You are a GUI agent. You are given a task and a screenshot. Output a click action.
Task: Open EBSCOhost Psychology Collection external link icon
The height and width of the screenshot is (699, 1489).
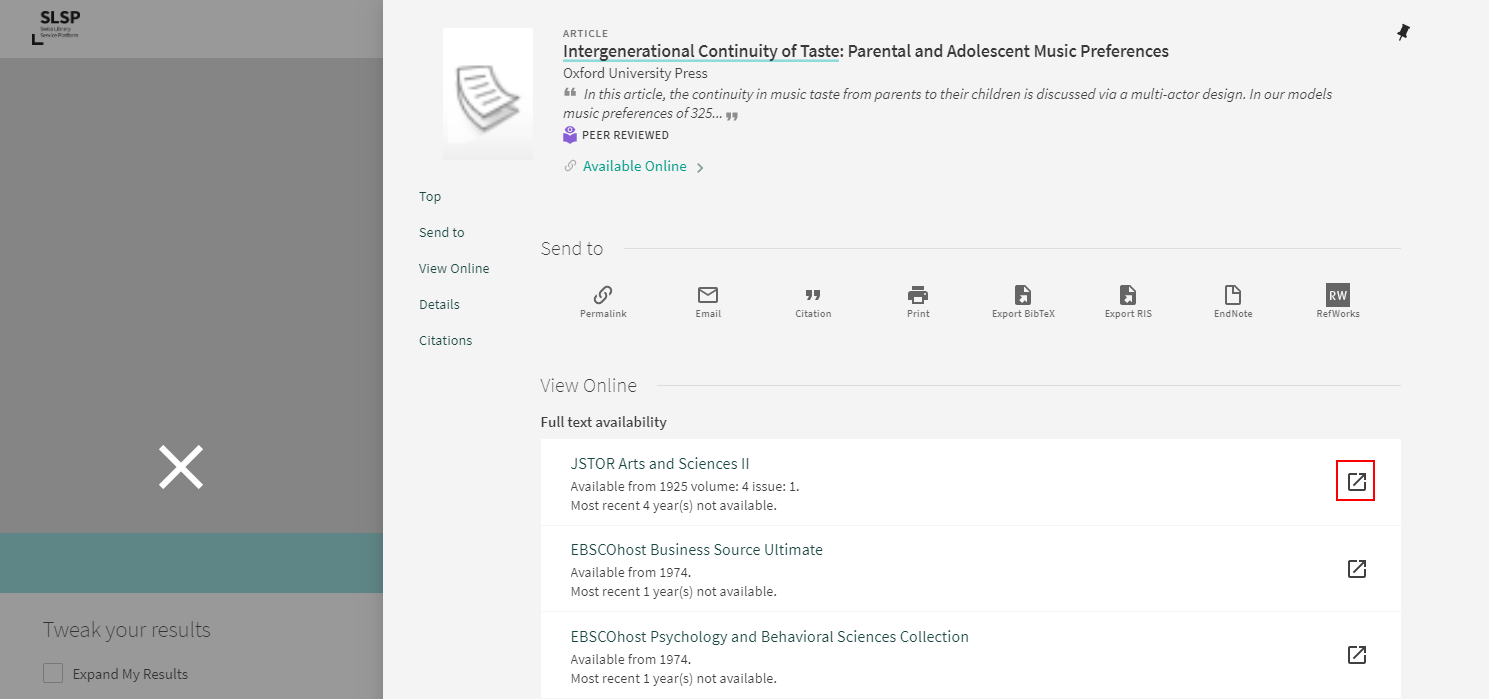(x=1356, y=655)
